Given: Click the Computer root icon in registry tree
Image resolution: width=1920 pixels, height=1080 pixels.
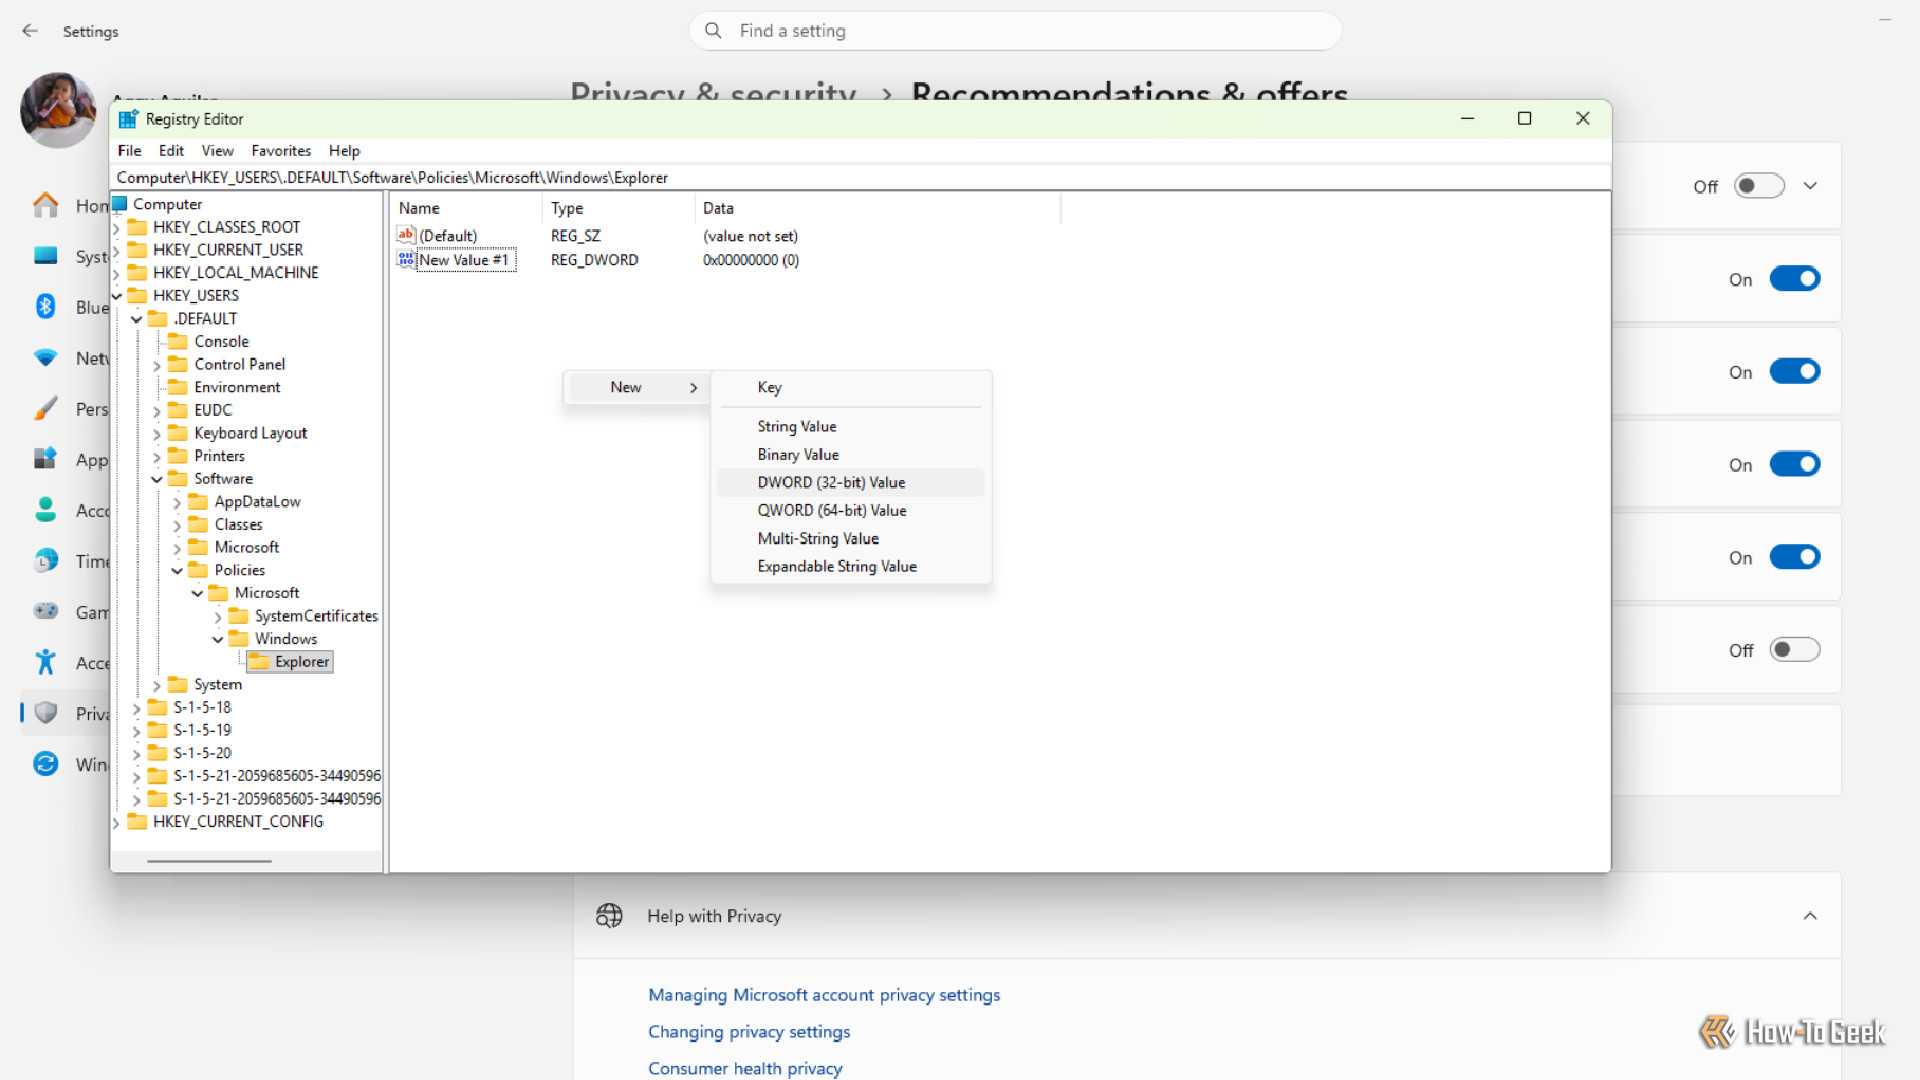Looking at the screenshot, I should (120, 204).
